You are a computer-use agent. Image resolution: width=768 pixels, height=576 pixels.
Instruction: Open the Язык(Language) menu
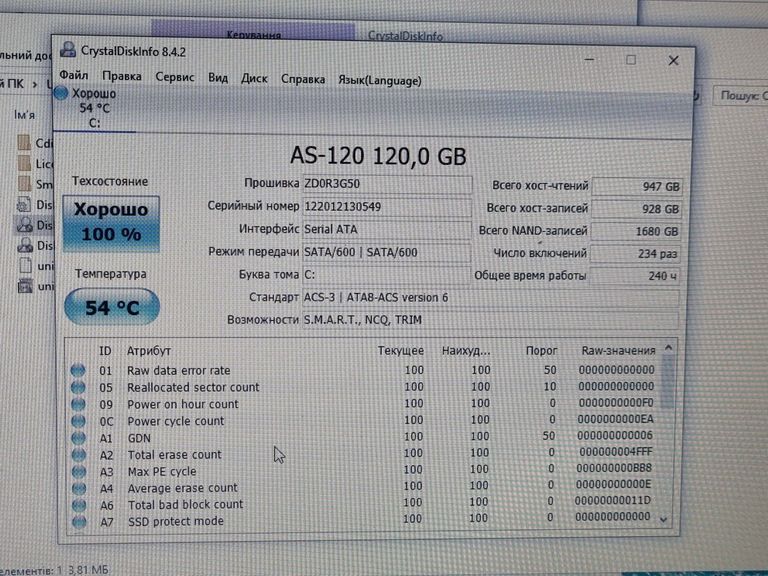(x=380, y=81)
